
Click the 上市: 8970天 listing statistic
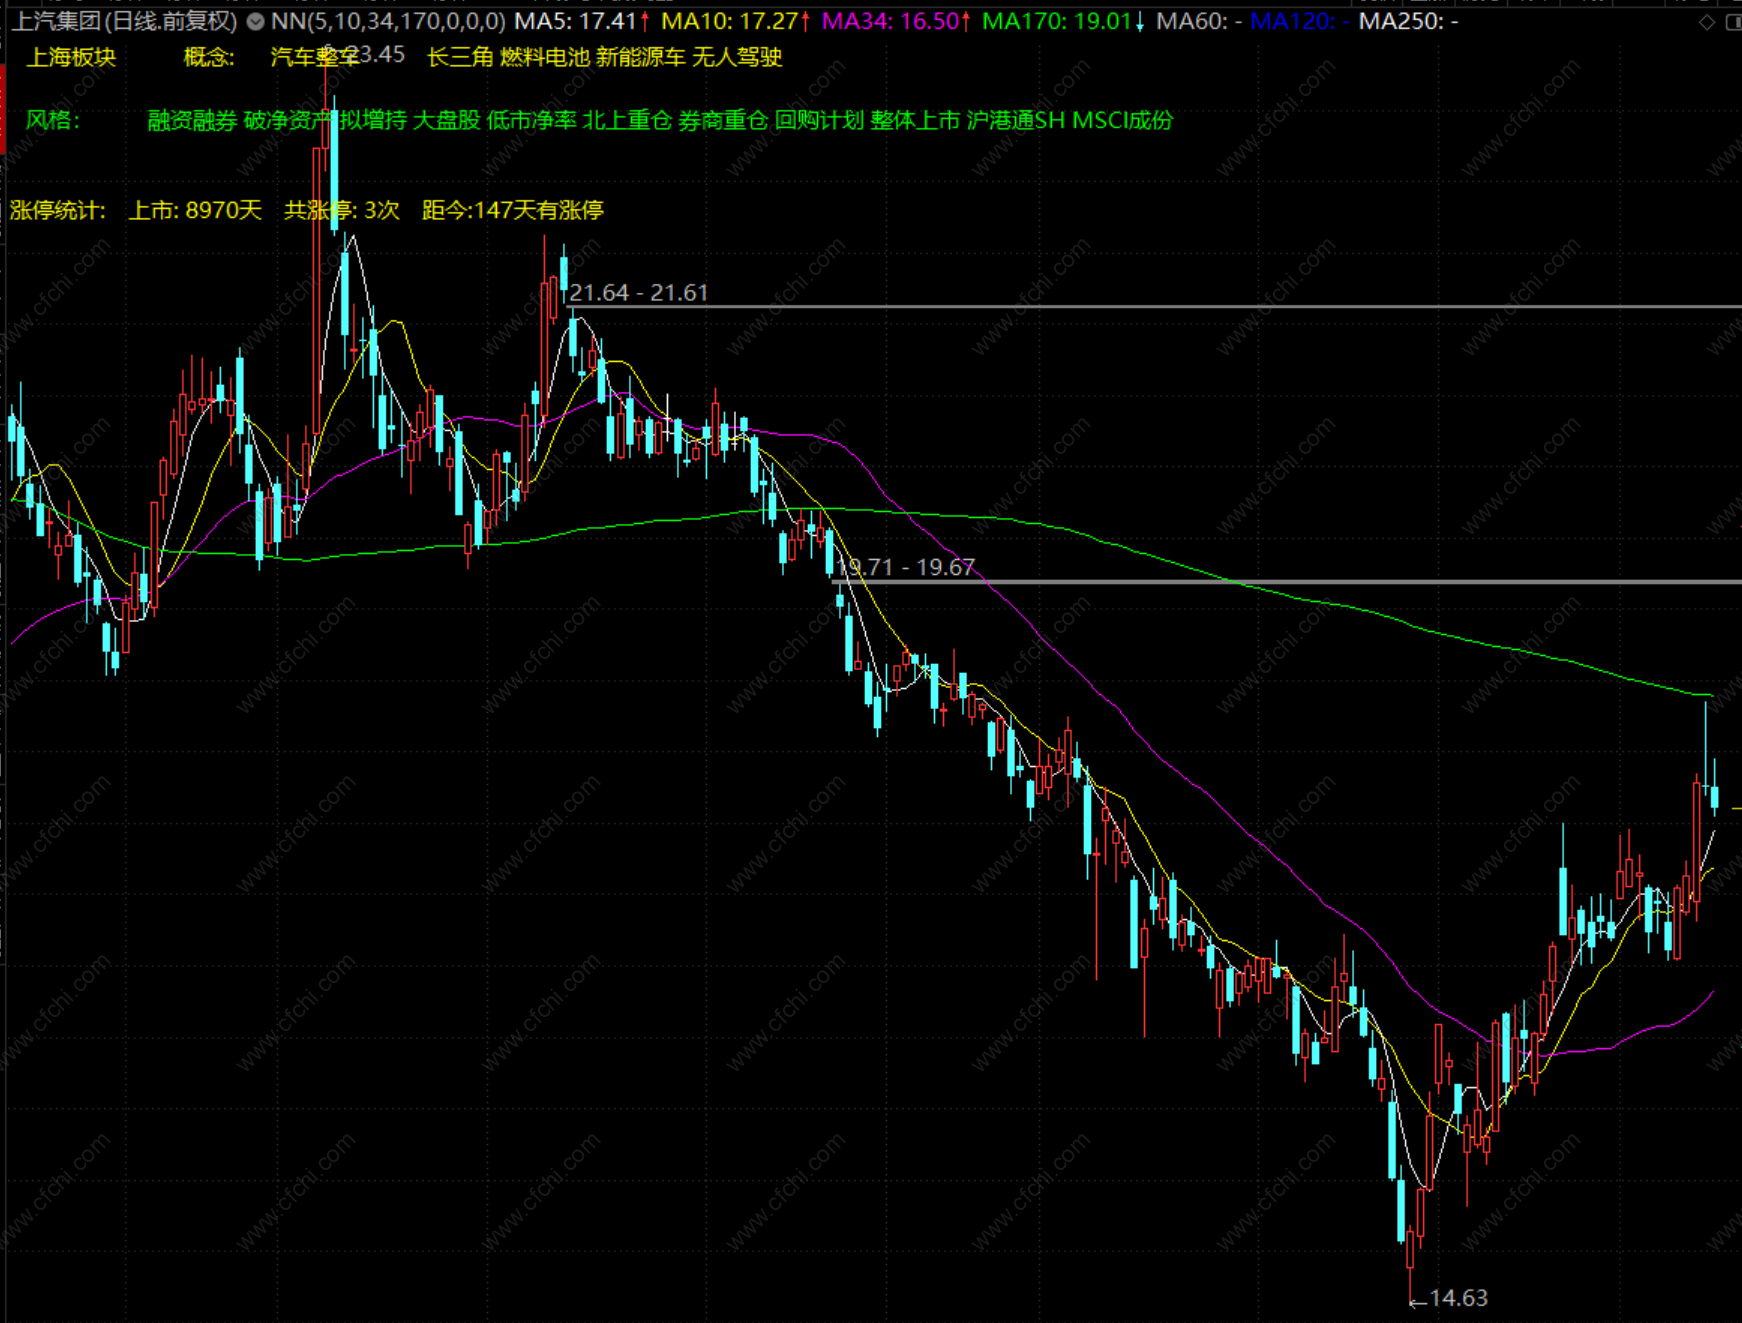point(195,210)
